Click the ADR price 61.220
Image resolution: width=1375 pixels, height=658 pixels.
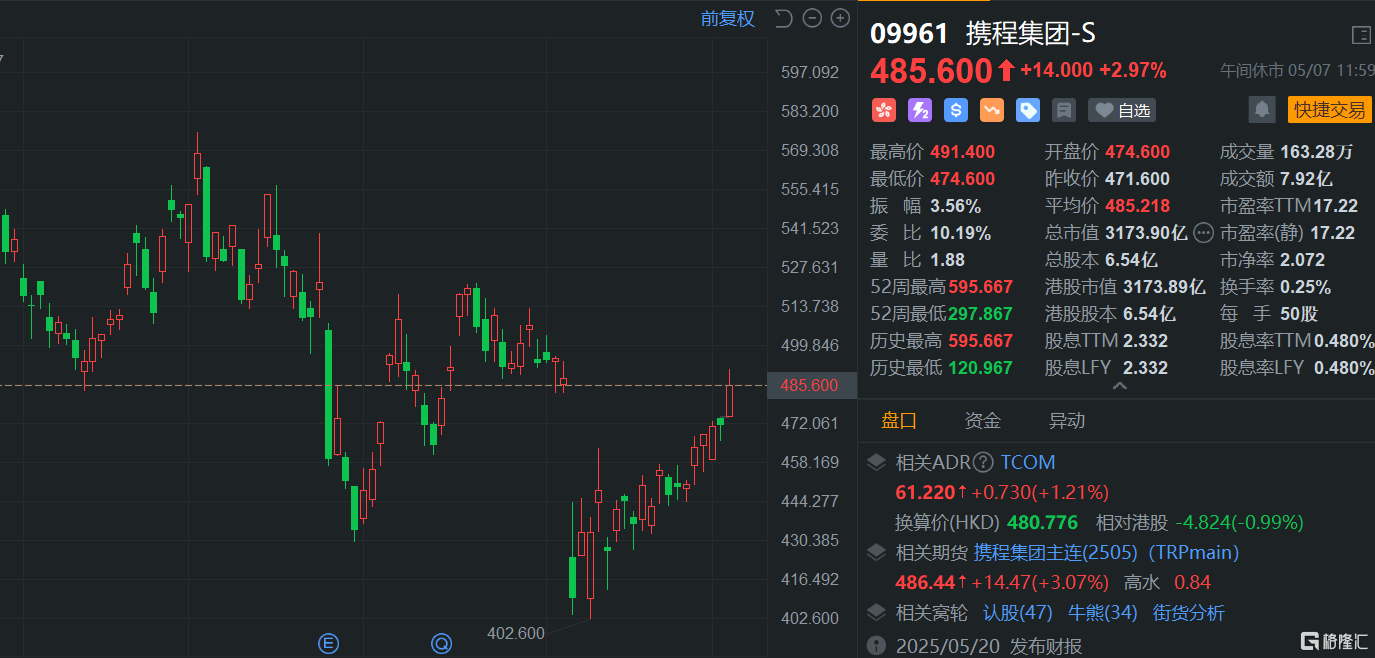[x=925, y=492]
